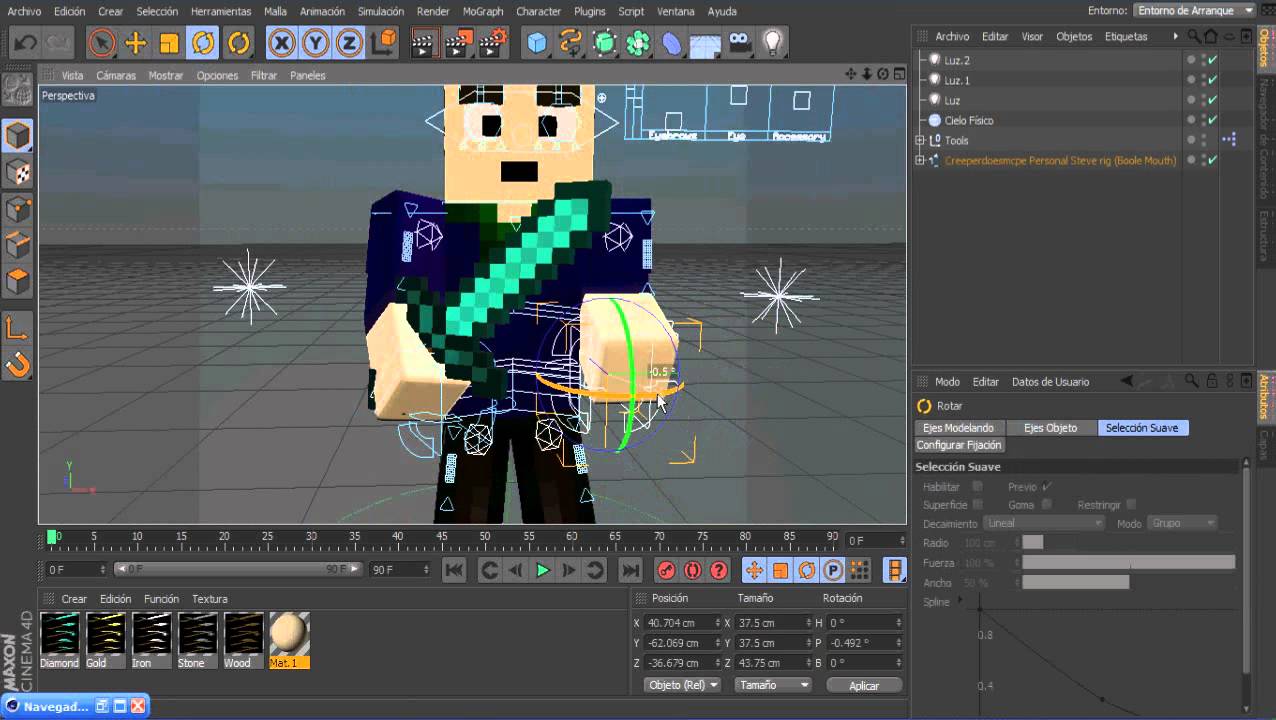Click the coordinate system cube icon
The image size is (1276, 720).
point(383,43)
